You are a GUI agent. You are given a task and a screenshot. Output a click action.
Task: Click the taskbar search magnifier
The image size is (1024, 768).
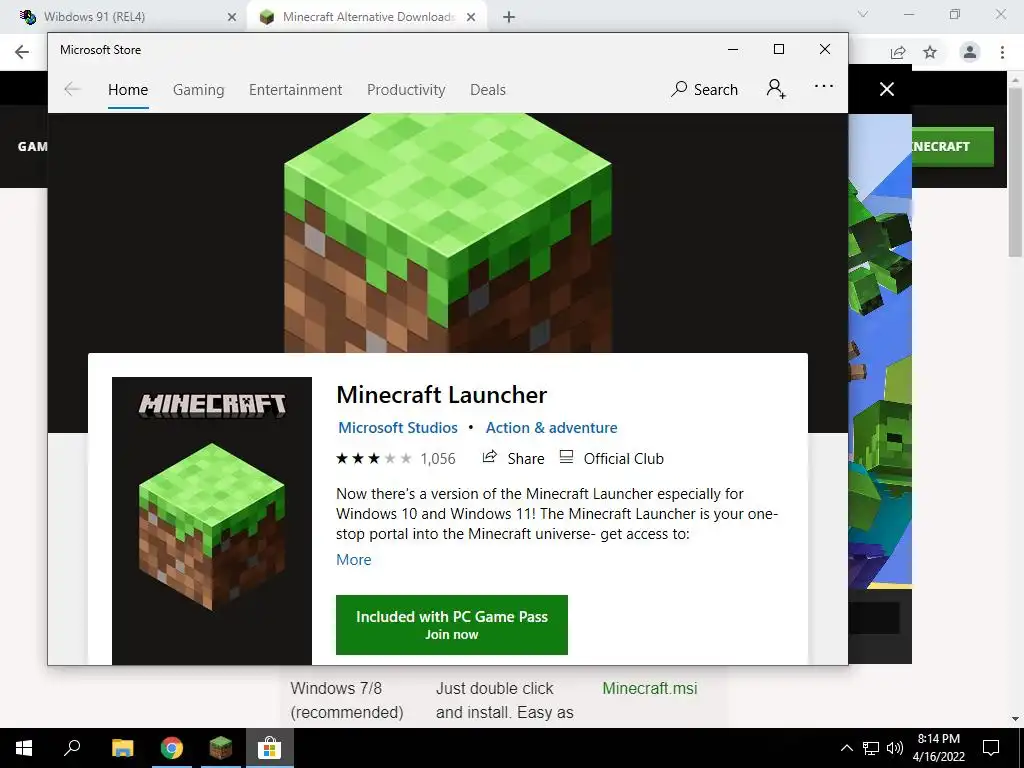pos(72,748)
